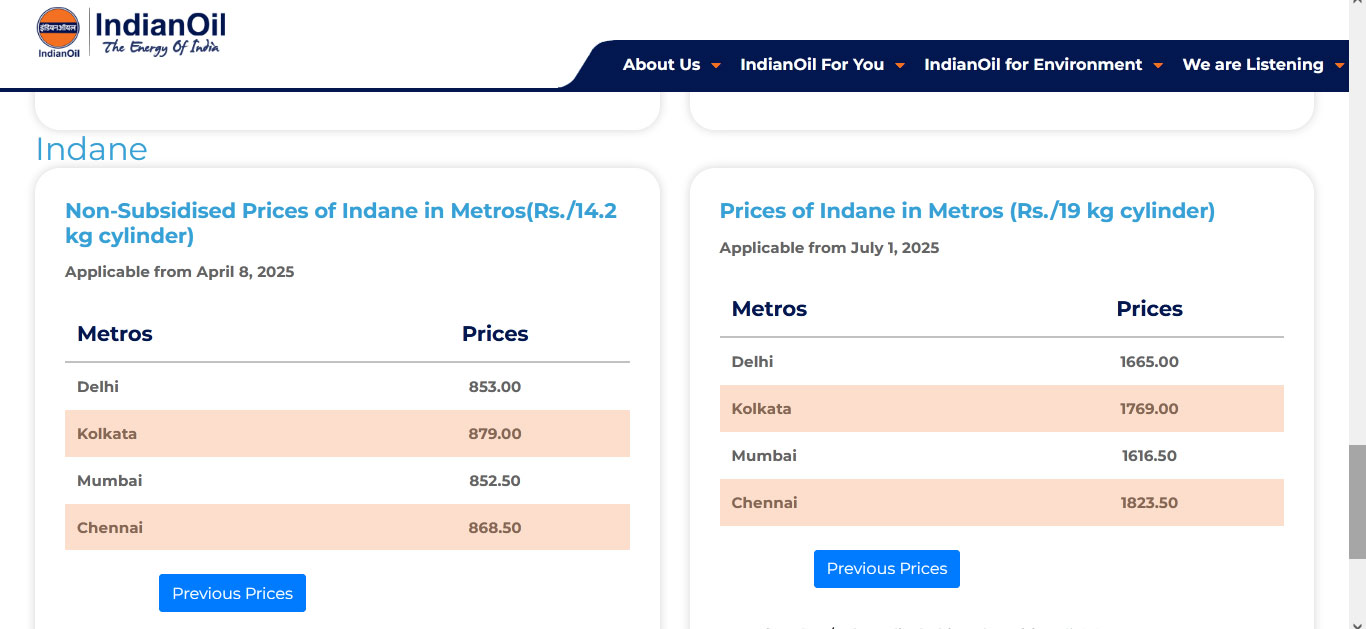The height and width of the screenshot is (629, 1366).
Task: Click the 1616.50 price value
Action: pos(1149,456)
